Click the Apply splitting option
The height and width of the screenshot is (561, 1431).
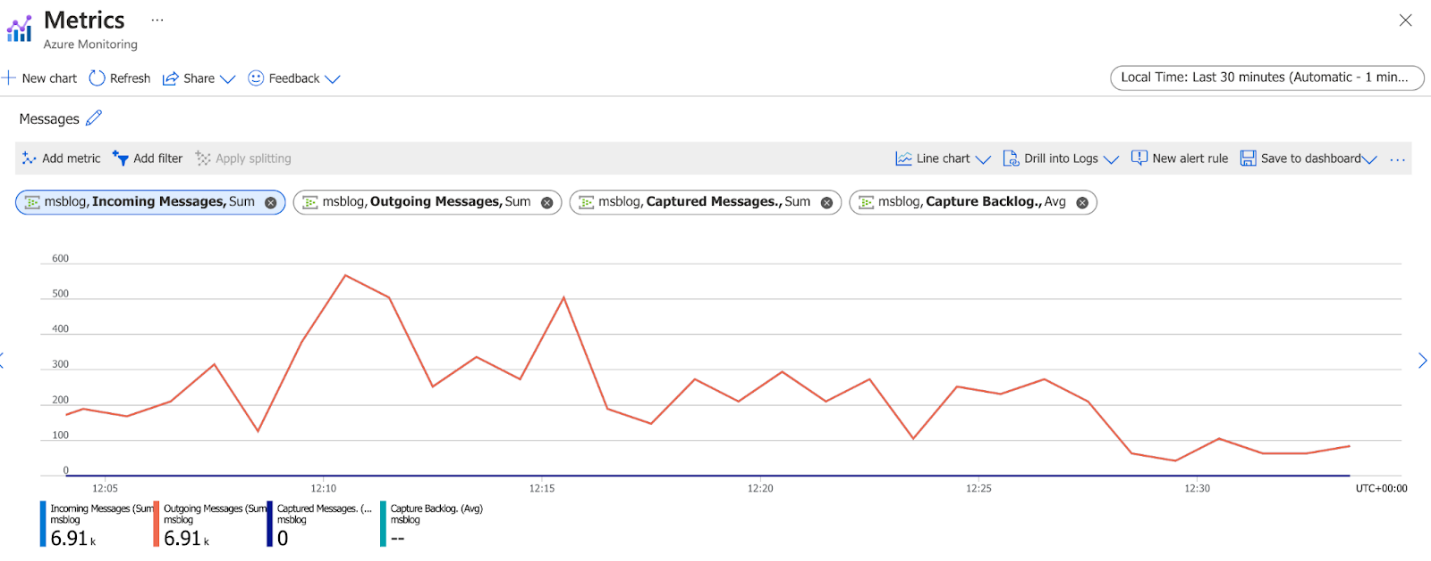point(243,158)
